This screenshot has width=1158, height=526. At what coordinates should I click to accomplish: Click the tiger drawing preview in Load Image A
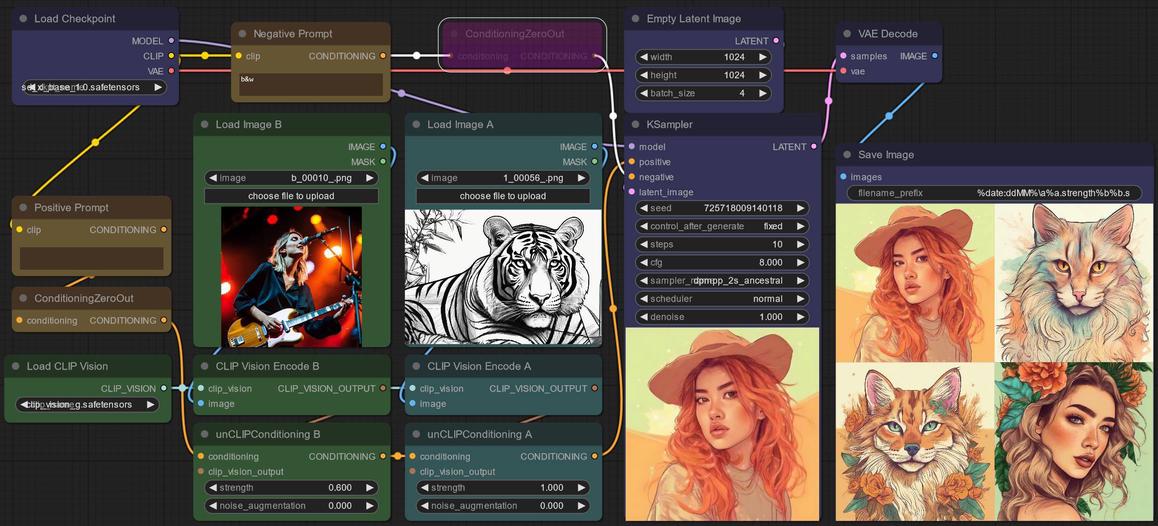pos(504,277)
